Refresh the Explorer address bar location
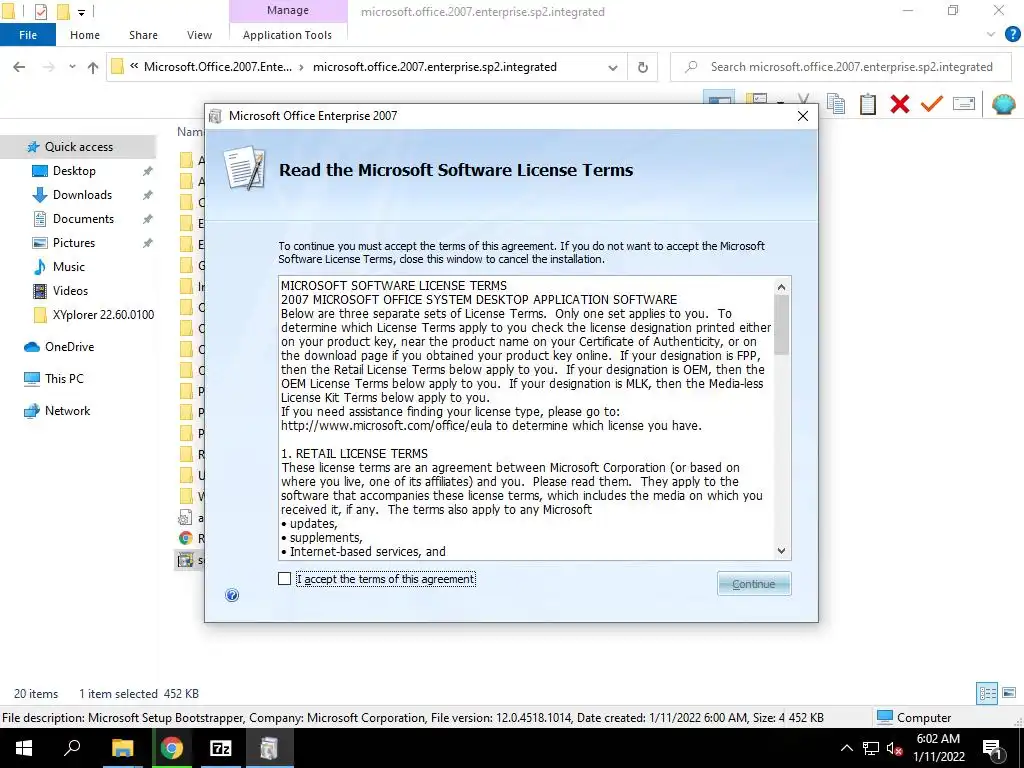1024x768 pixels. [x=643, y=67]
